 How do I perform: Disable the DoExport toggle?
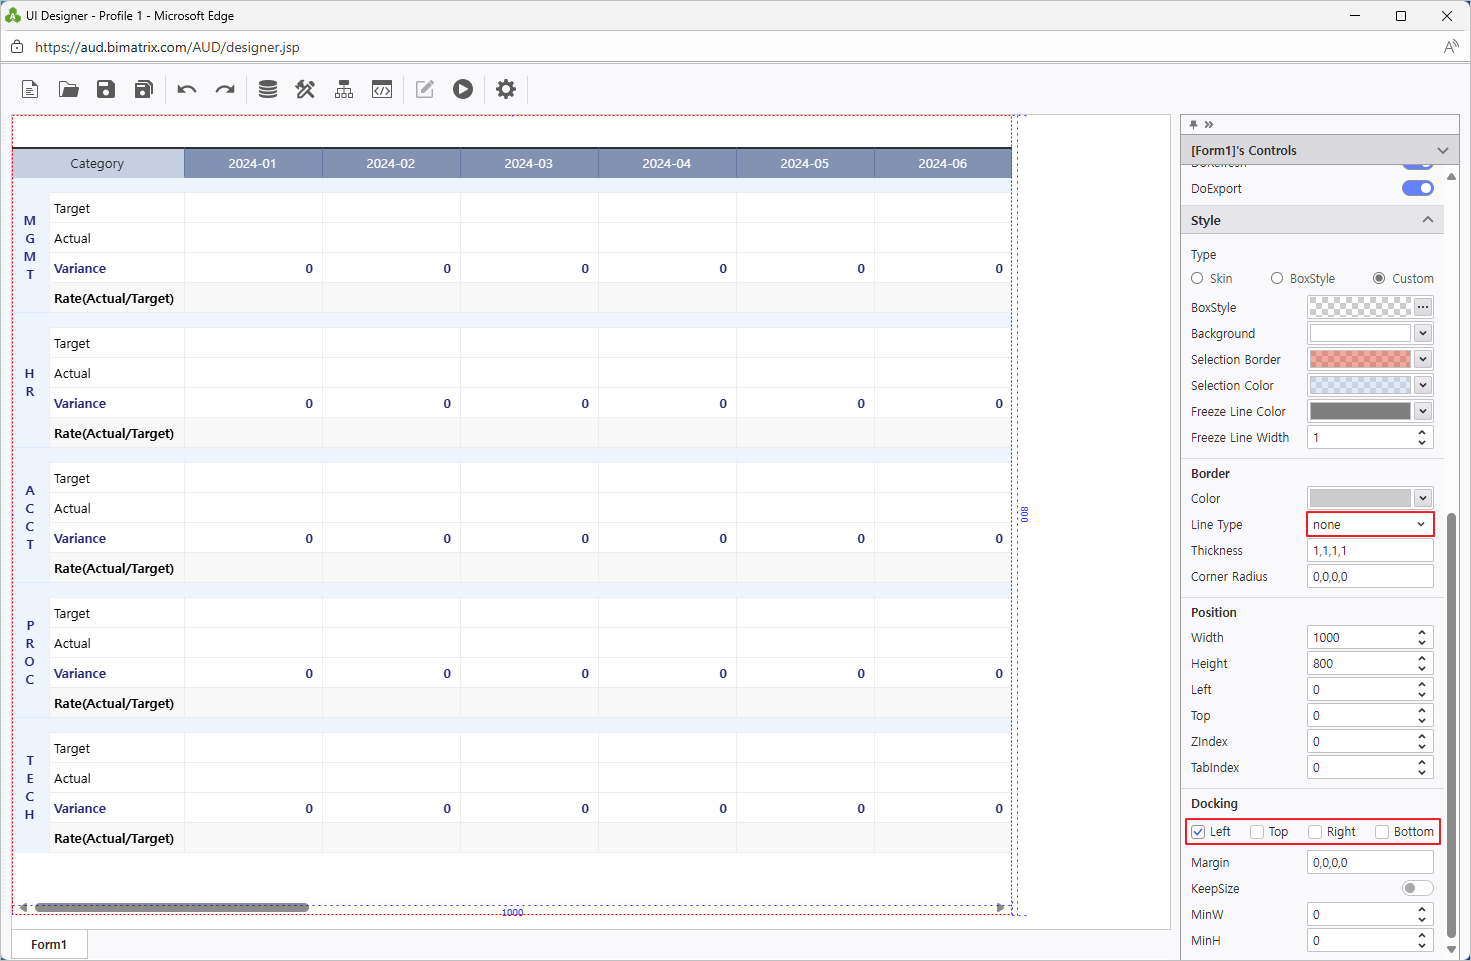point(1417,188)
